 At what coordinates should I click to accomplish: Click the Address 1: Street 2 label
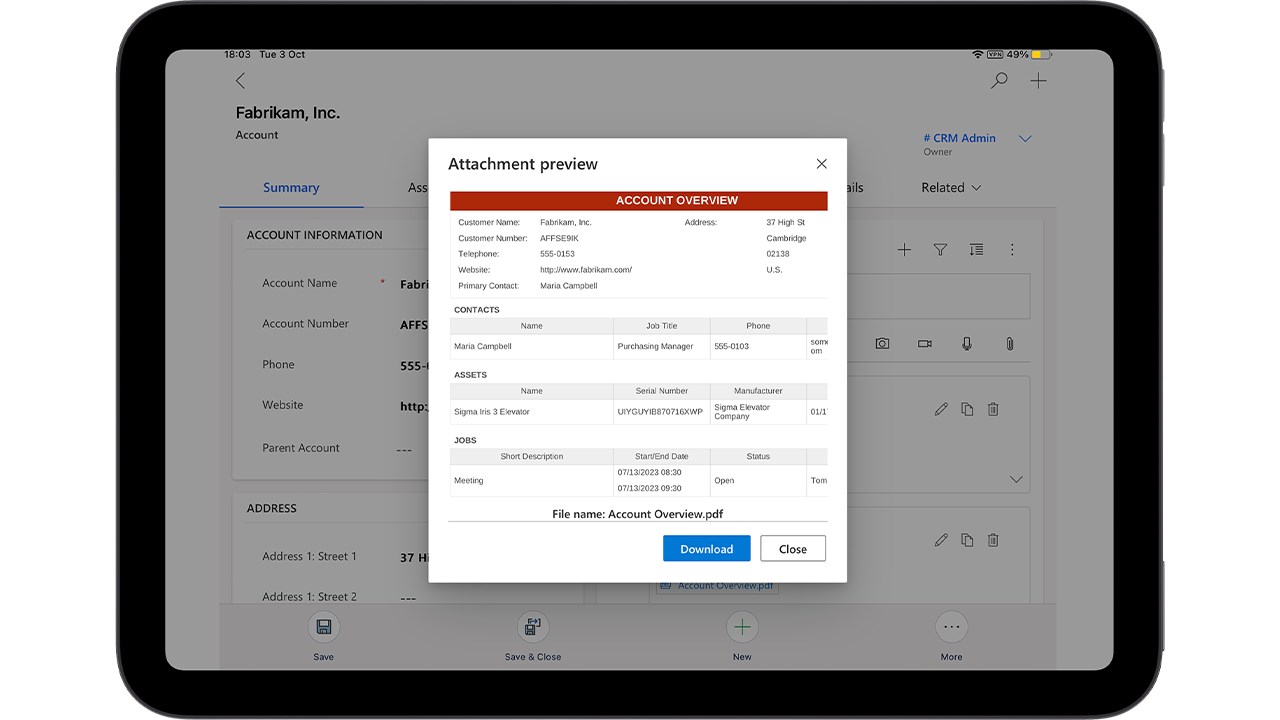pyautogui.click(x=310, y=597)
